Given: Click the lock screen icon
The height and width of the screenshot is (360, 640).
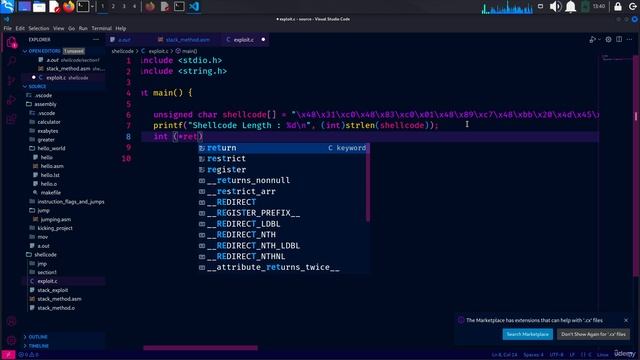Looking at the screenshot, I should (618, 7).
